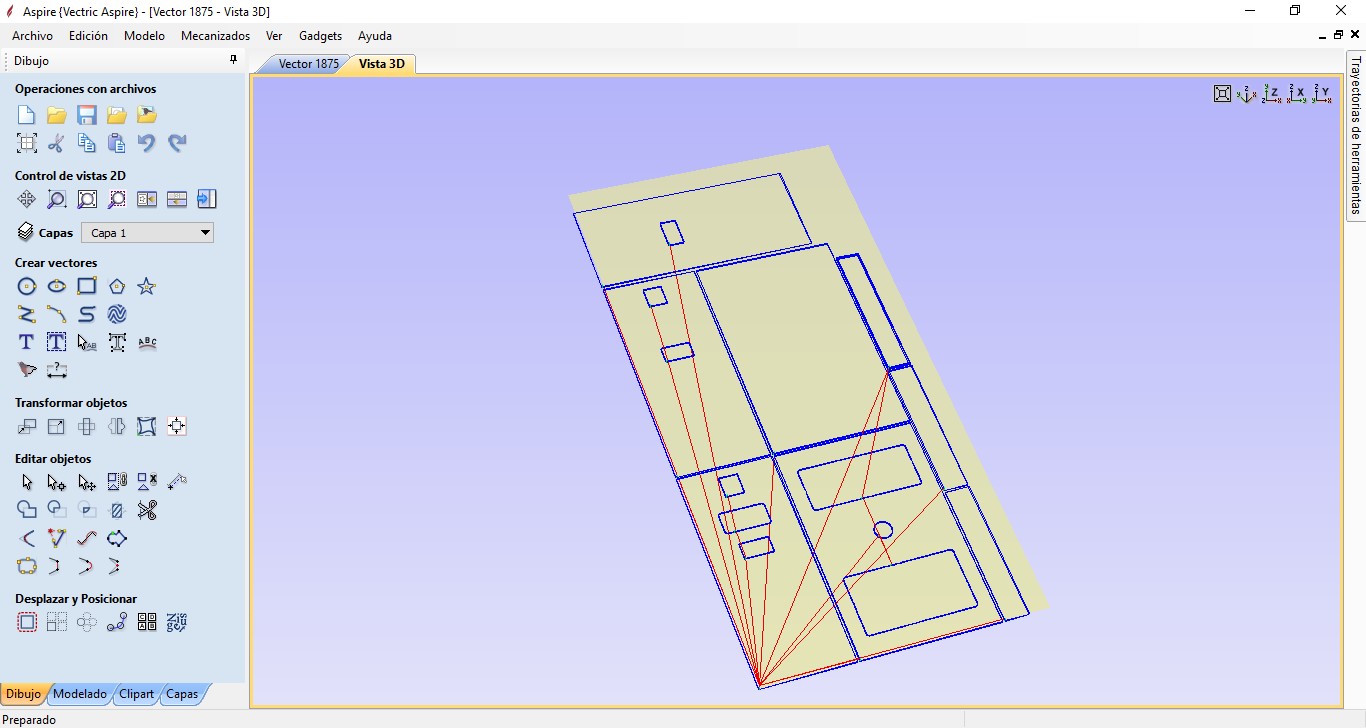Screen dimensions: 1366x728
Task: Open the Text on a curve ABC tool
Action: coord(147,343)
